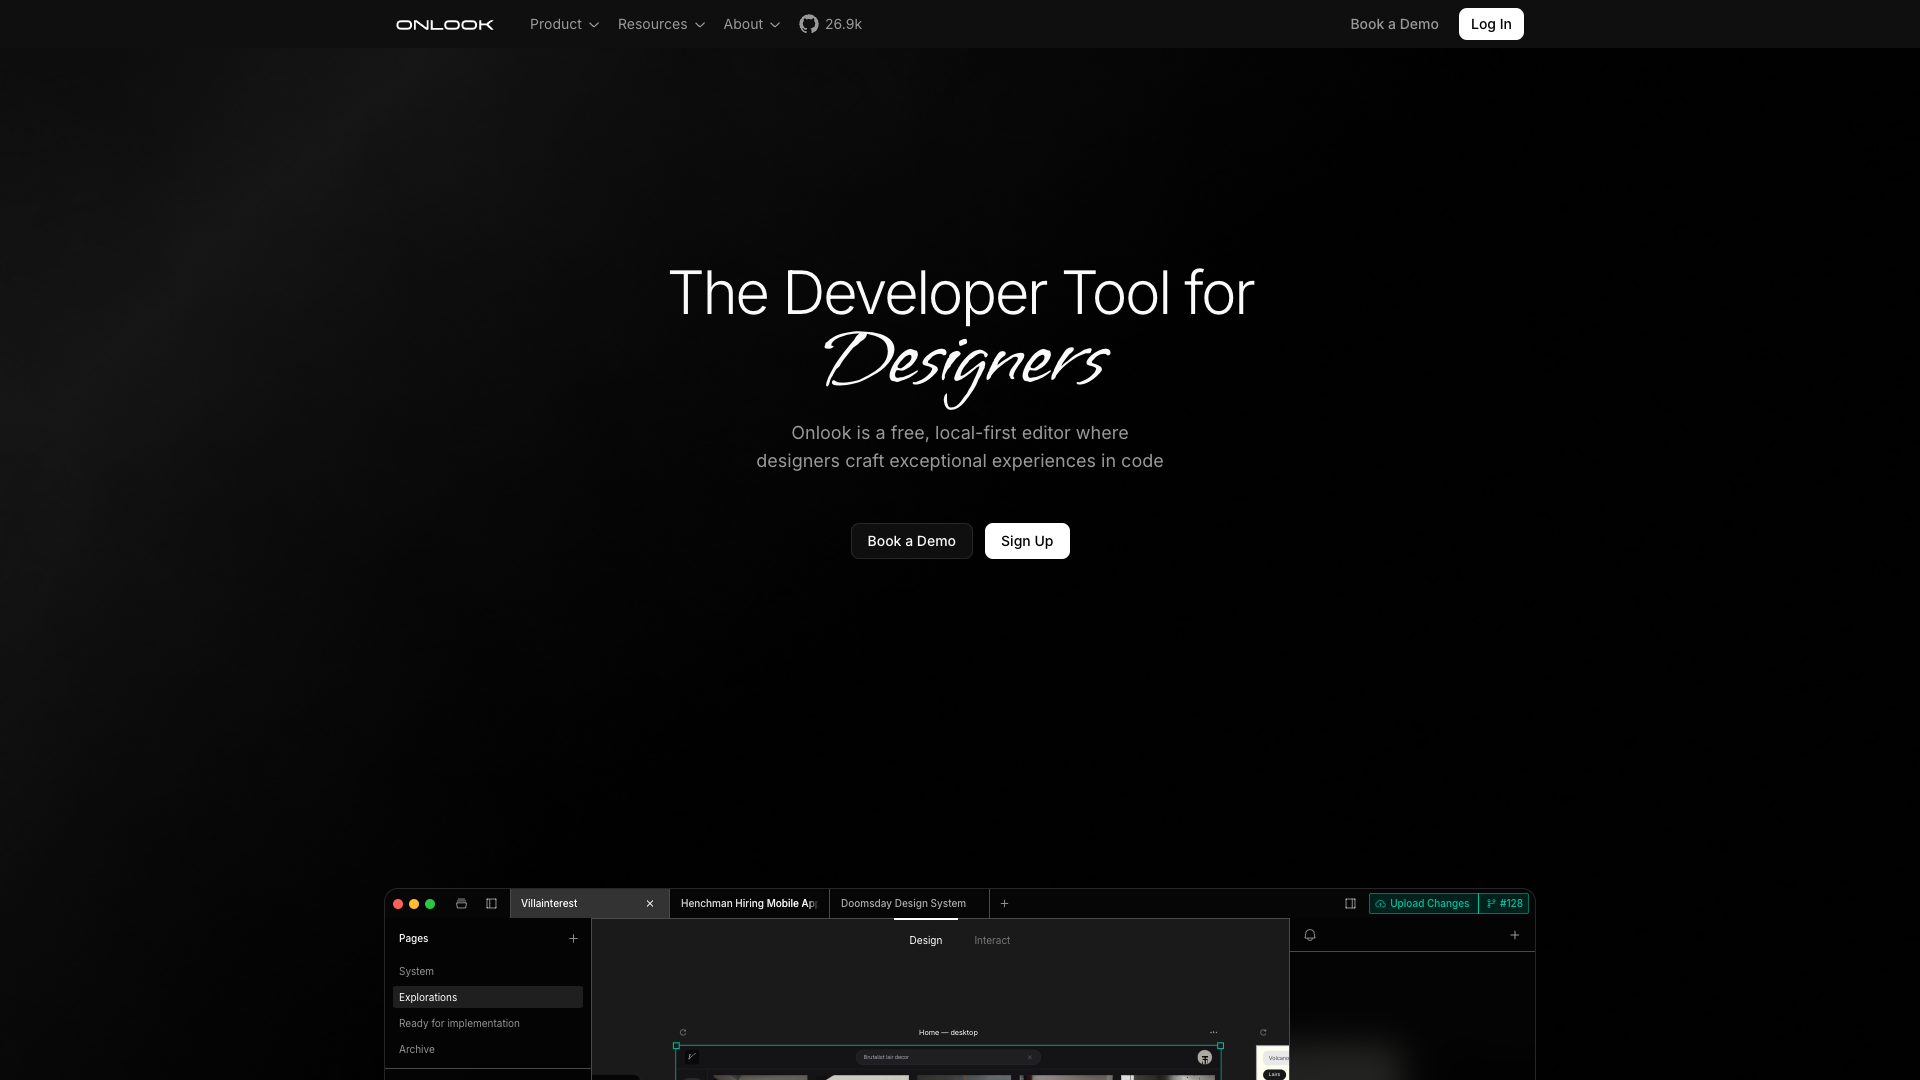Viewport: 1920px width, 1080px height.
Task: Click the Upload Changes button
Action: 1423,904
